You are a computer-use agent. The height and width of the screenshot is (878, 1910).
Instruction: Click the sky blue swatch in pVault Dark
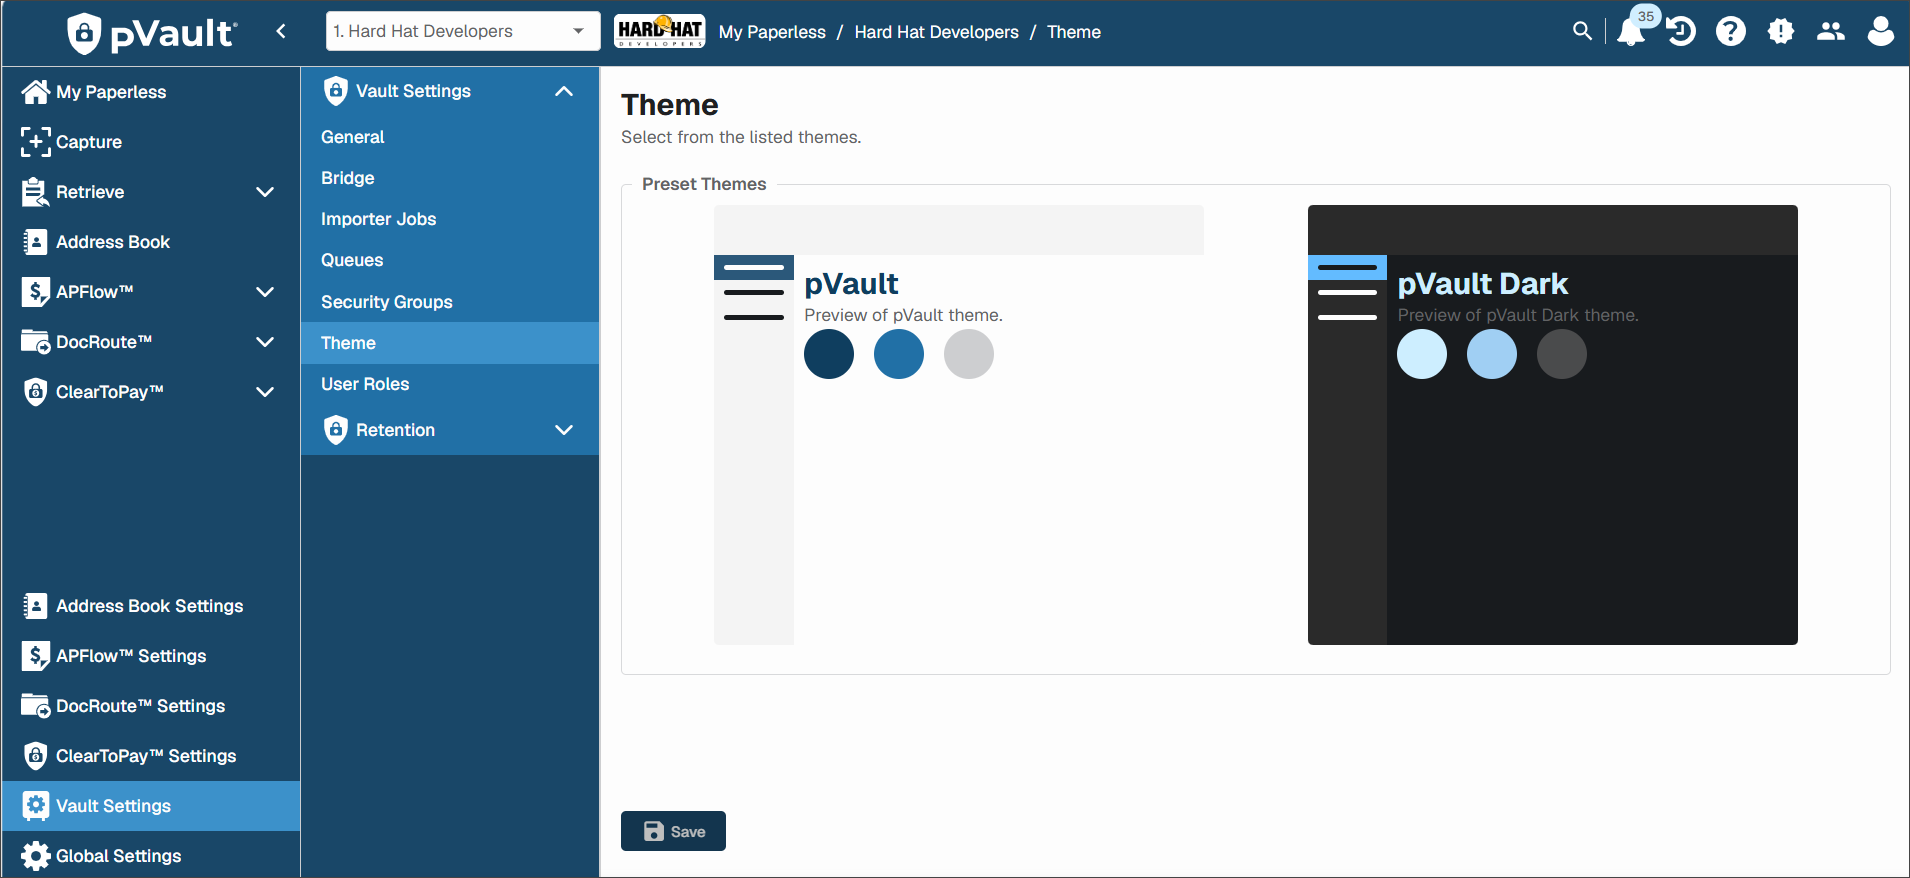coord(1492,354)
